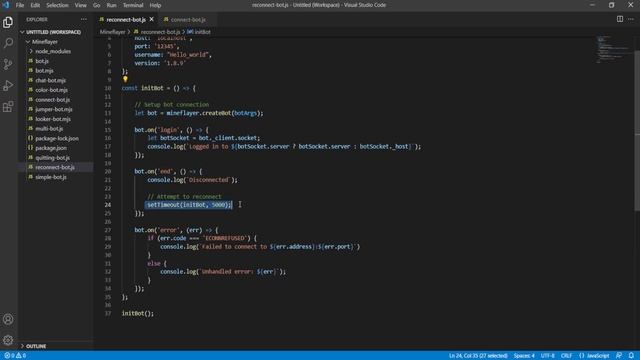
Task: Open the Terminal menu
Action: pyautogui.click(x=133, y=5)
